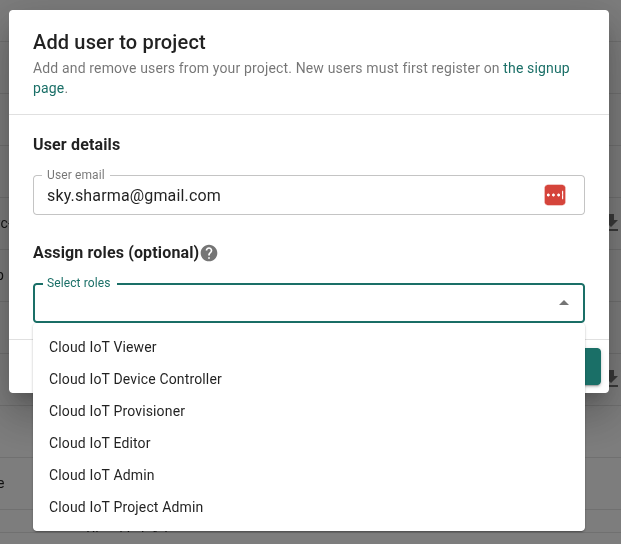Choose Cloud IoT Device Controller role
Screen dimensions: 621x544
[x=135, y=379]
